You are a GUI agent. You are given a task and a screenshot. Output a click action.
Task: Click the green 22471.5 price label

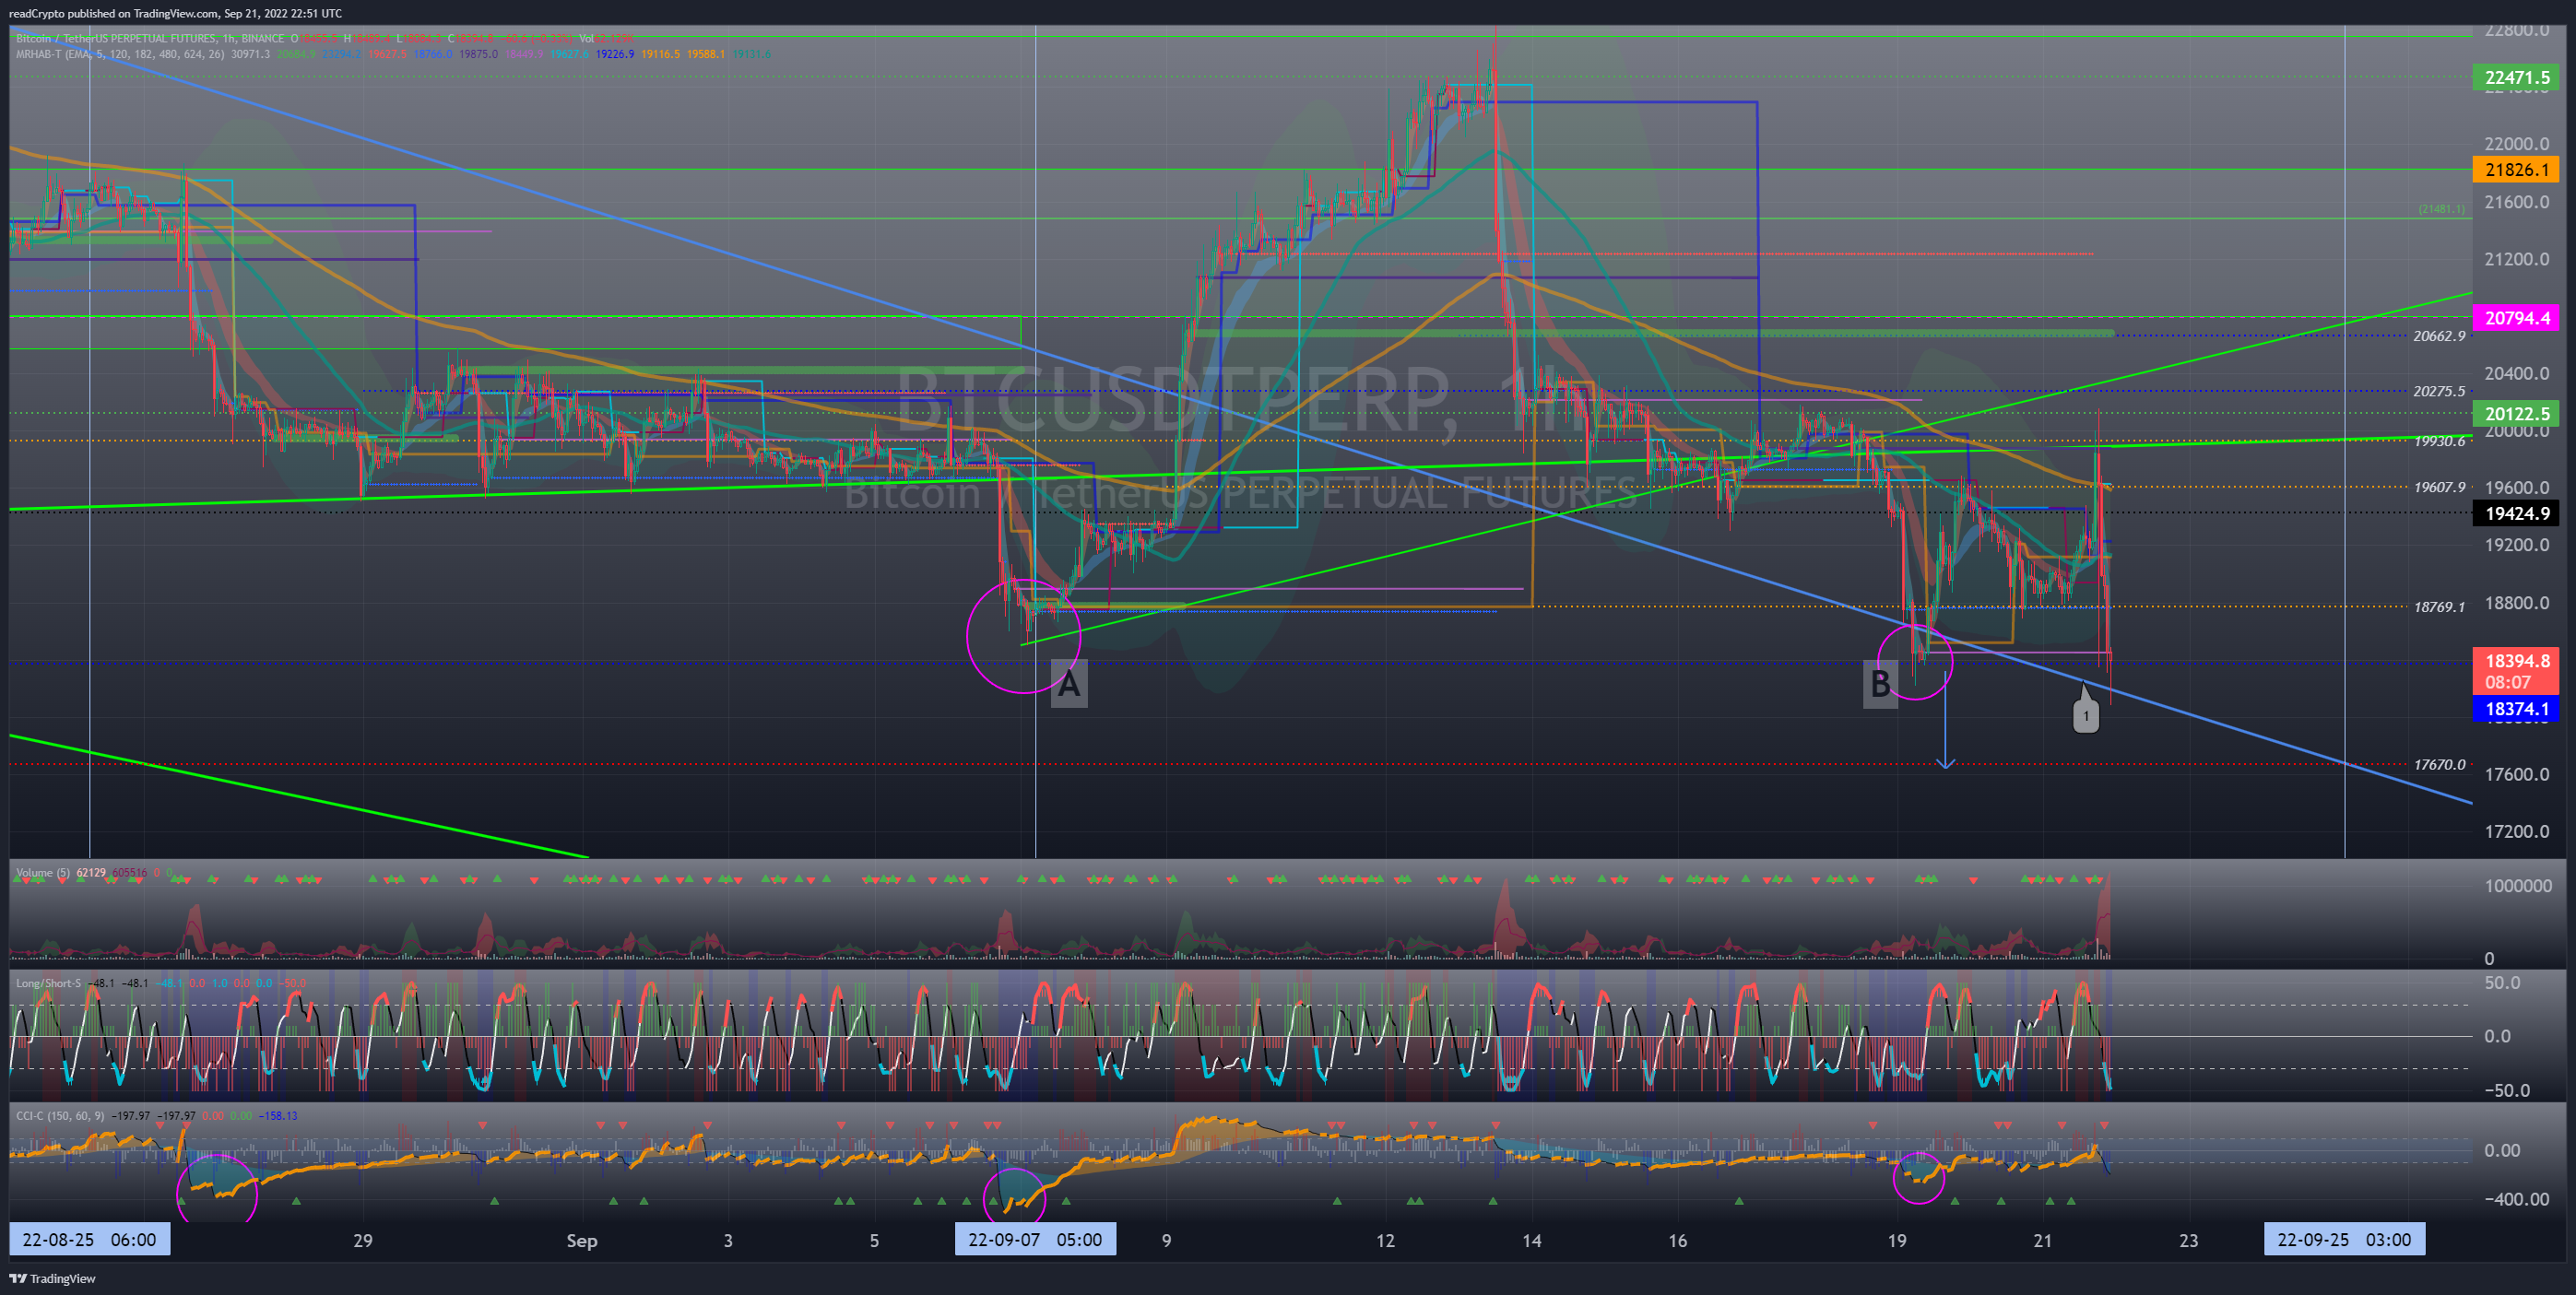tap(2516, 77)
